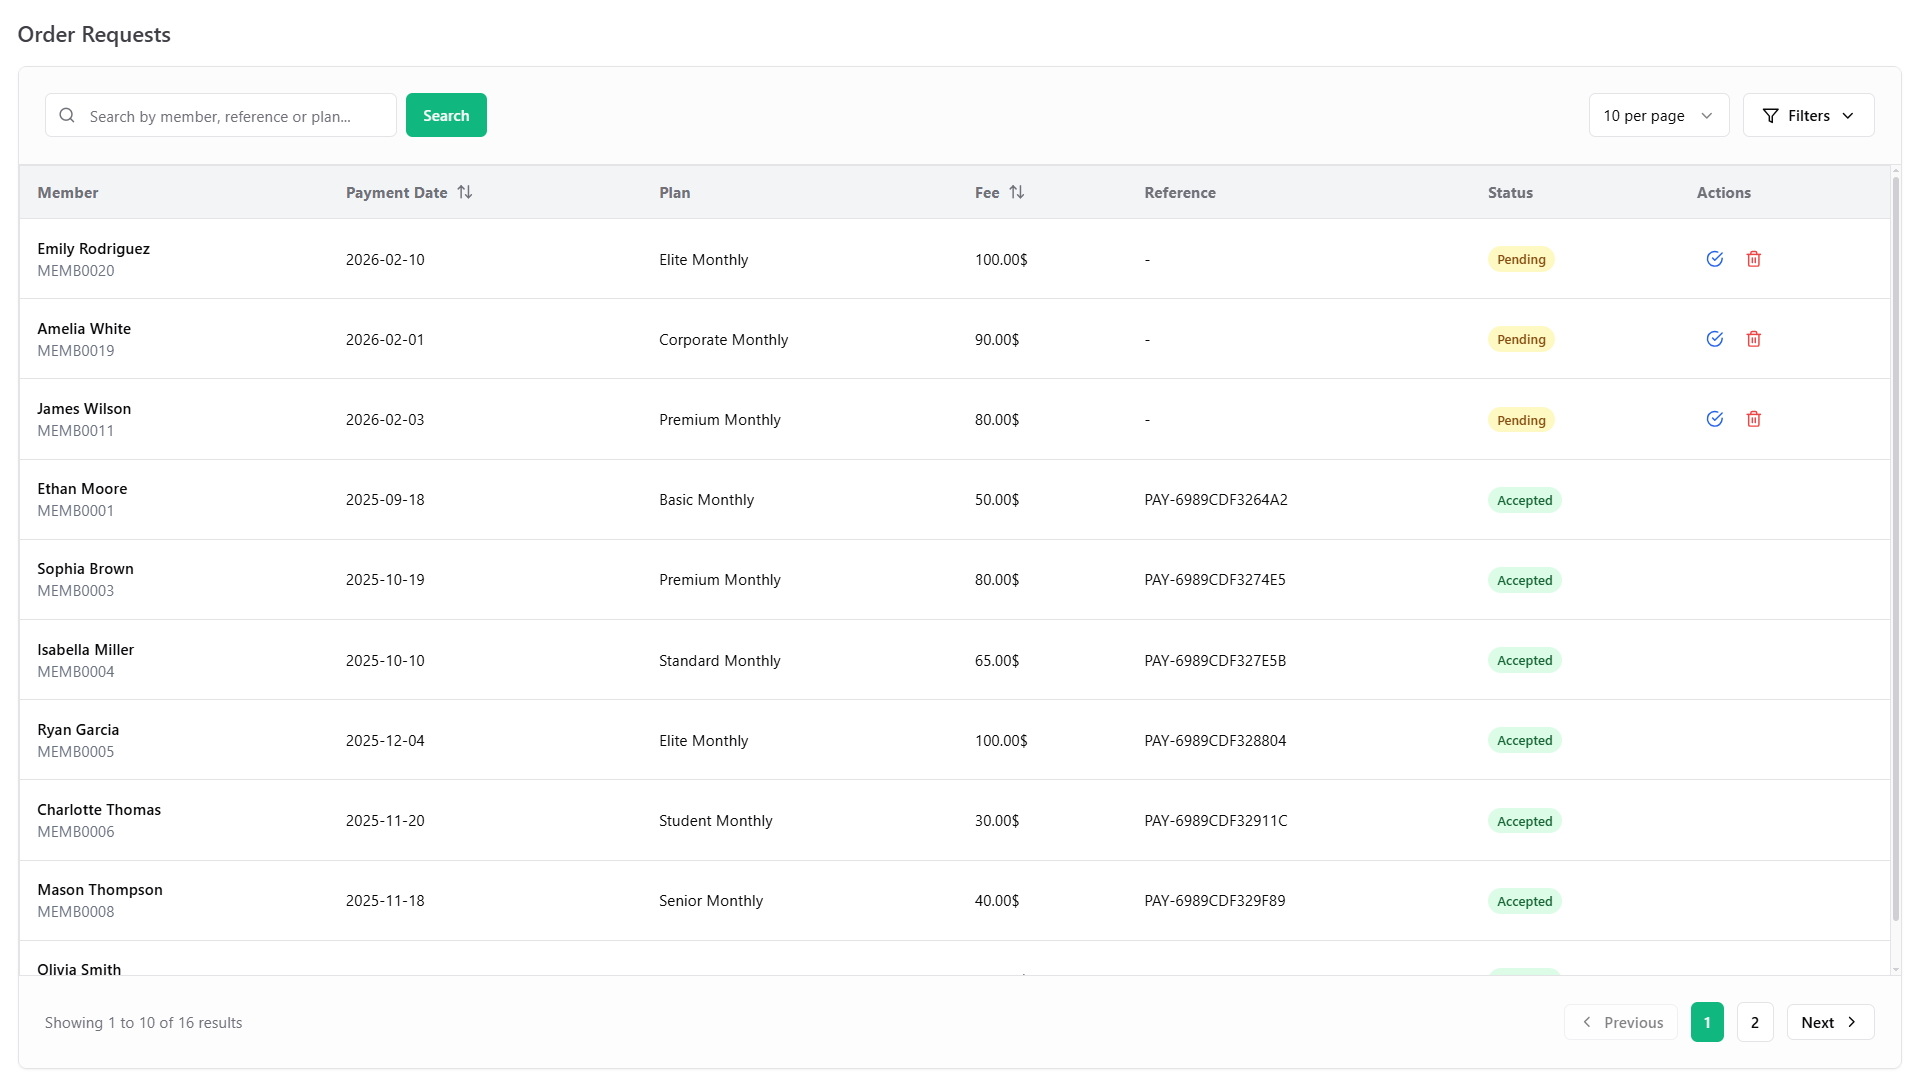Delete Amelia White's order request
This screenshot has width=1920, height=1080.
click(1753, 339)
